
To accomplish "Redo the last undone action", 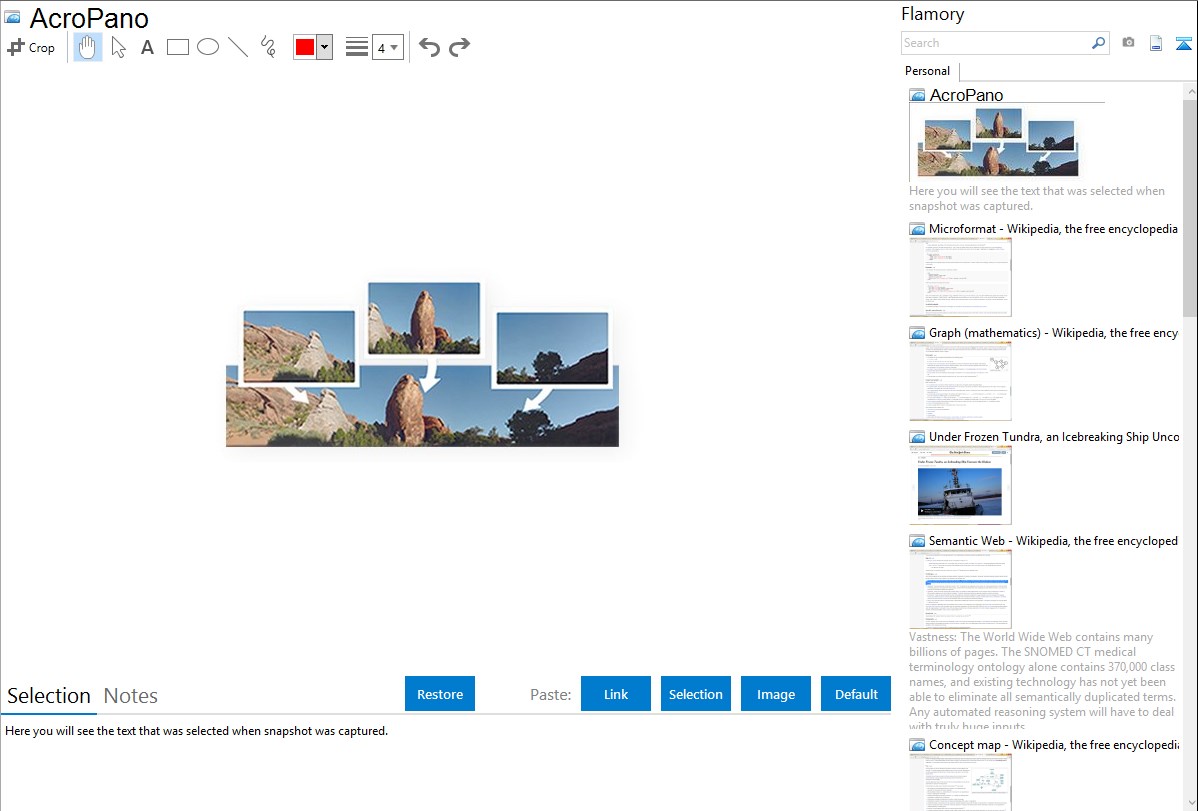I will (459, 47).
